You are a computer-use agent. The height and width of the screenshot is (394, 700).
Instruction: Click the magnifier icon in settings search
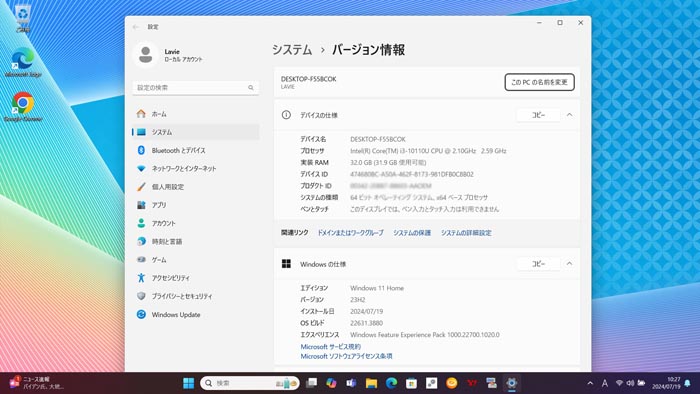251,88
